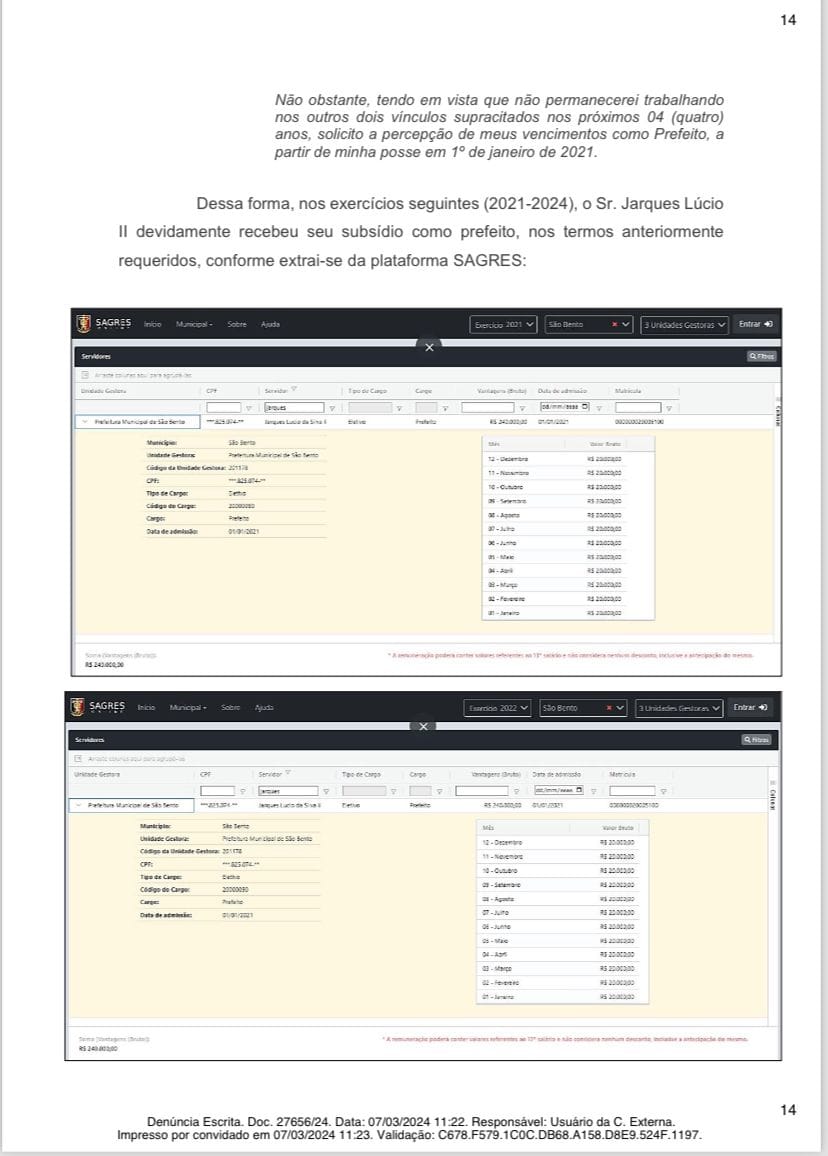Open Municipal menu in 2021 navbar
This screenshot has width=828, height=1156.
click(194, 324)
